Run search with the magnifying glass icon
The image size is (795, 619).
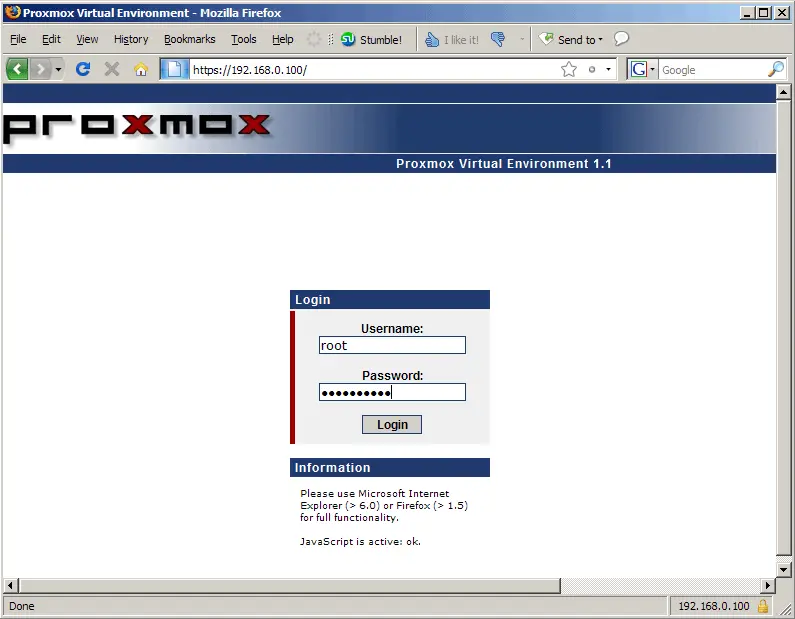point(776,69)
